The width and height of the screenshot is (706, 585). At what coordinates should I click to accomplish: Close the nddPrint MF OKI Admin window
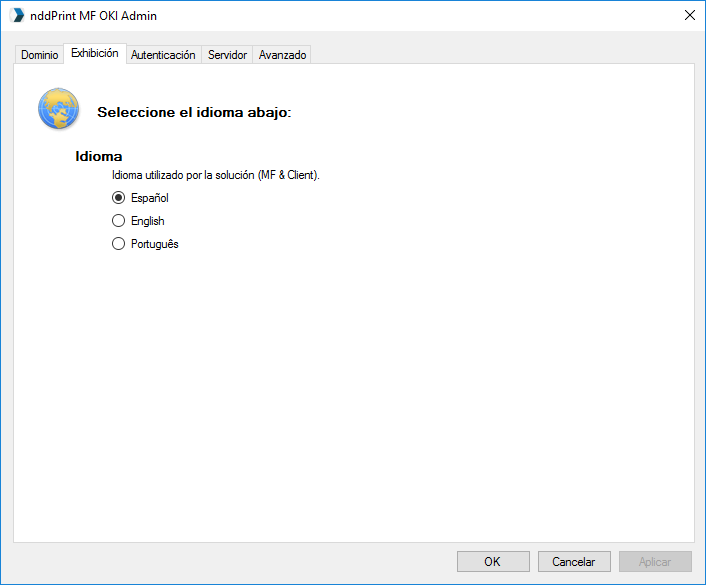(x=689, y=15)
